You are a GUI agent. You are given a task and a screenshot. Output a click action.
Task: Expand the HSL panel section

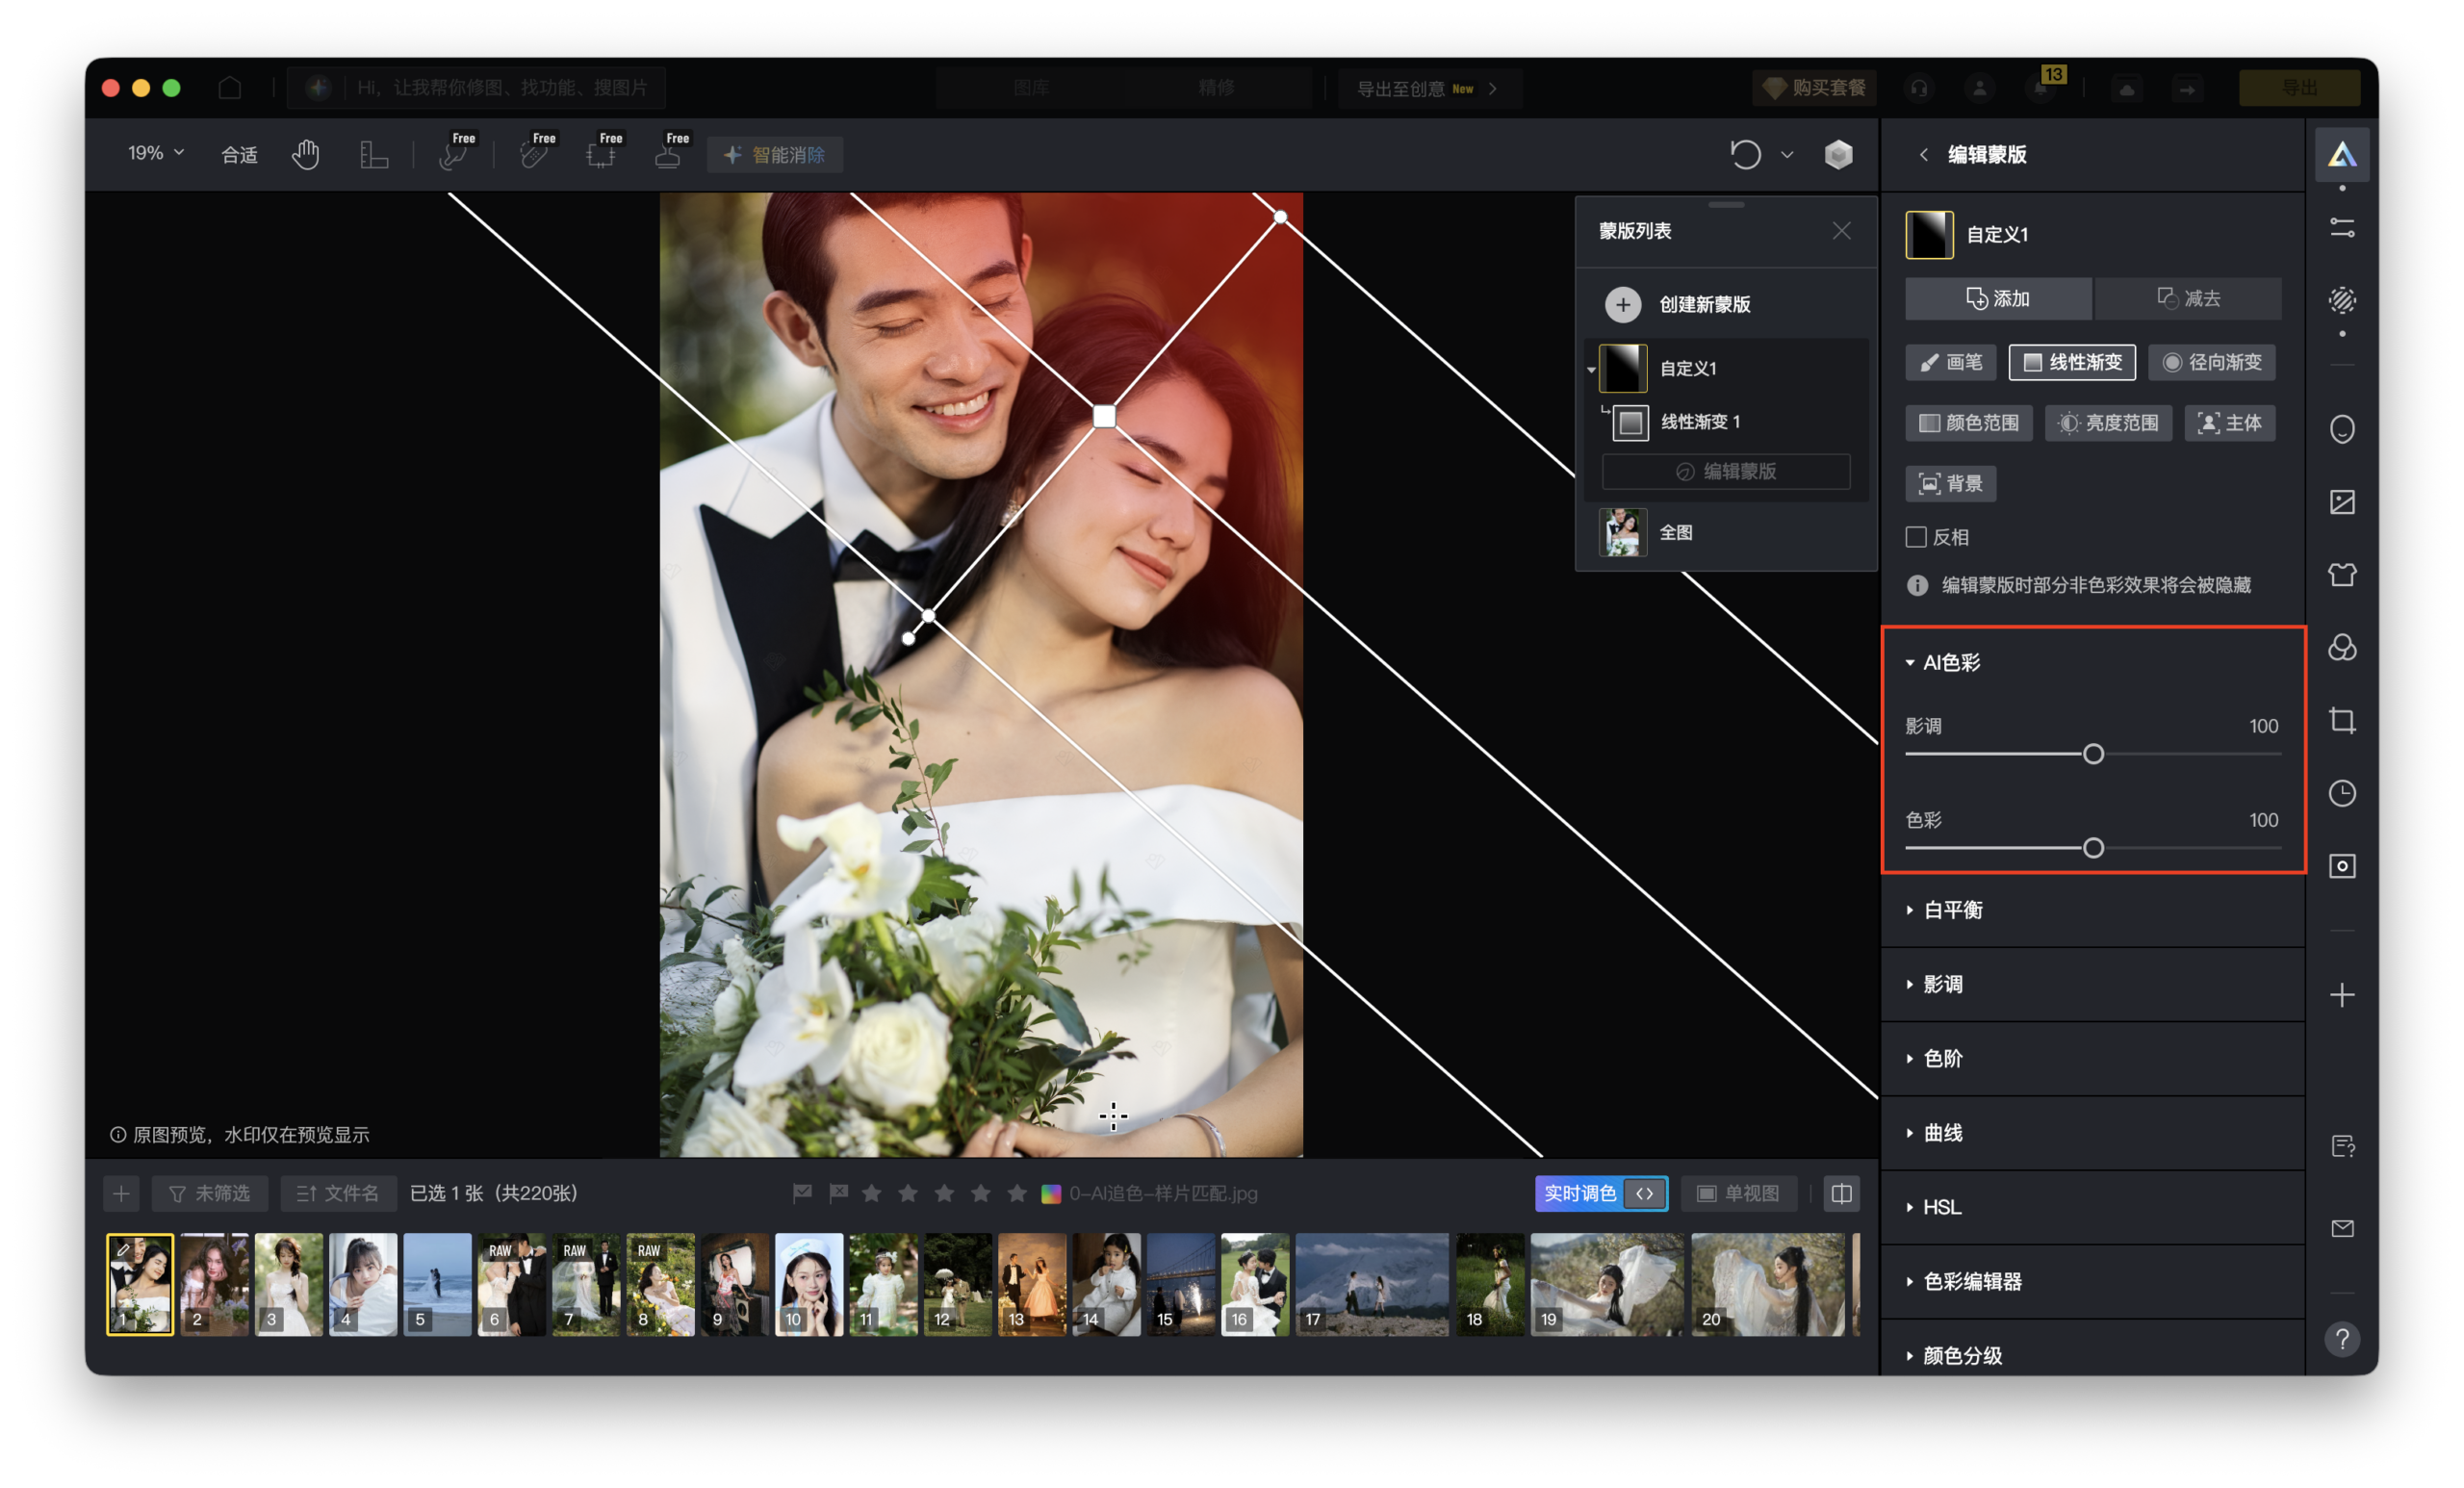1941,1207
